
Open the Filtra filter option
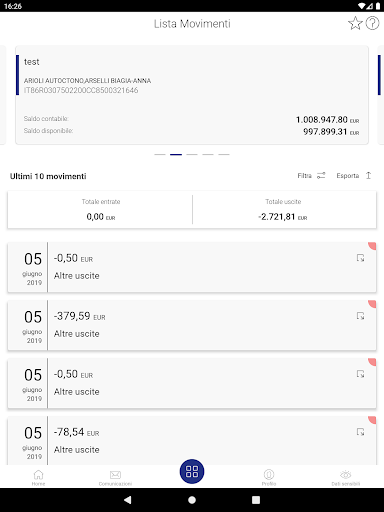point(311,175)
